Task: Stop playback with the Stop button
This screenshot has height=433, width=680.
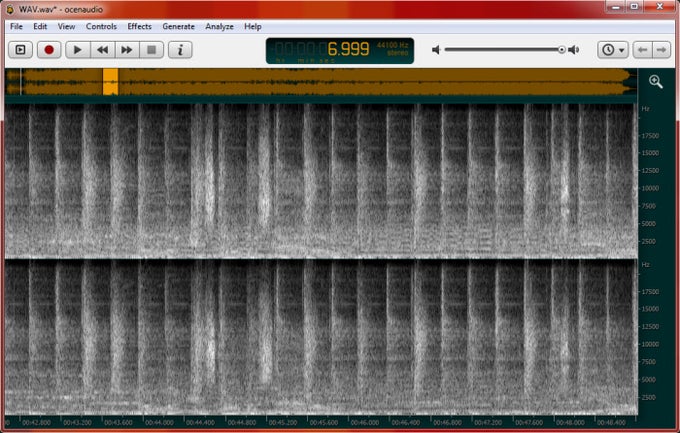Action: tap(151, 50)
